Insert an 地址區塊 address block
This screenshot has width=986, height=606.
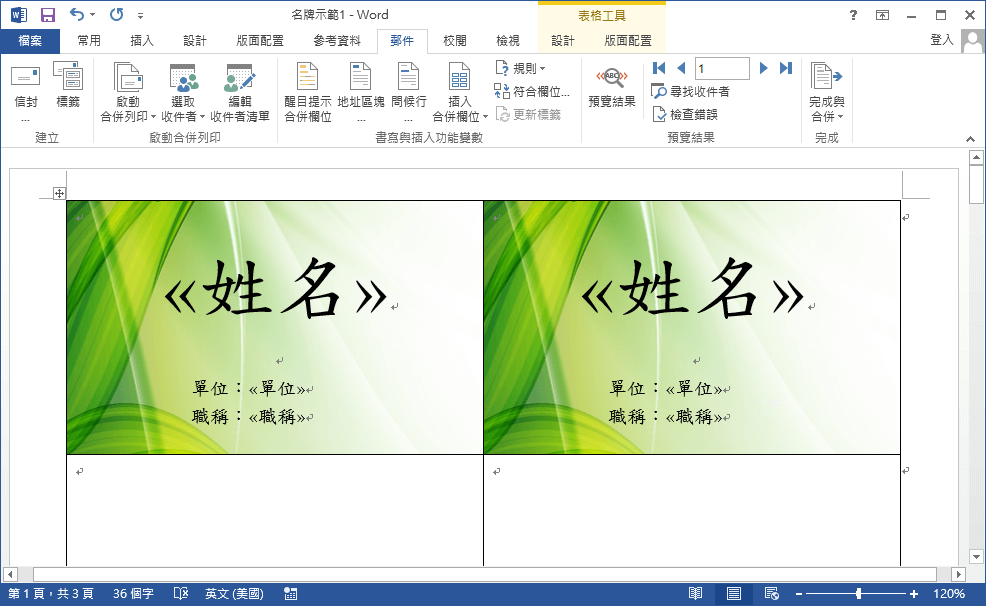[x=361, y=88]
